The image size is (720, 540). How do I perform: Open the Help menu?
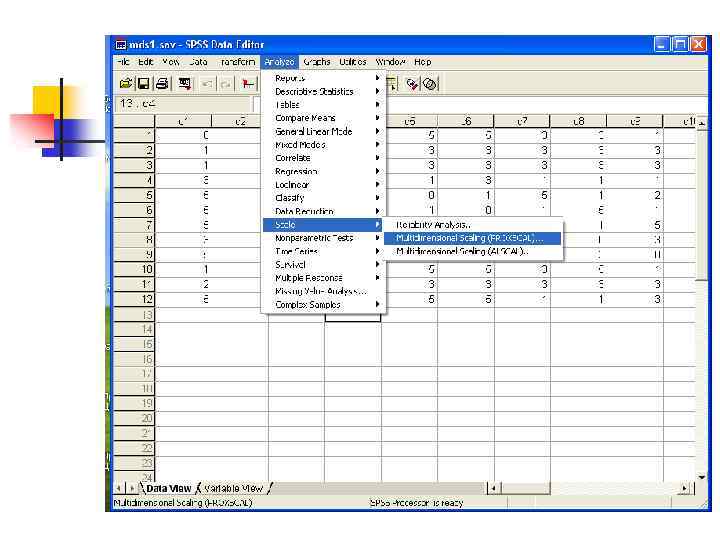422,62
